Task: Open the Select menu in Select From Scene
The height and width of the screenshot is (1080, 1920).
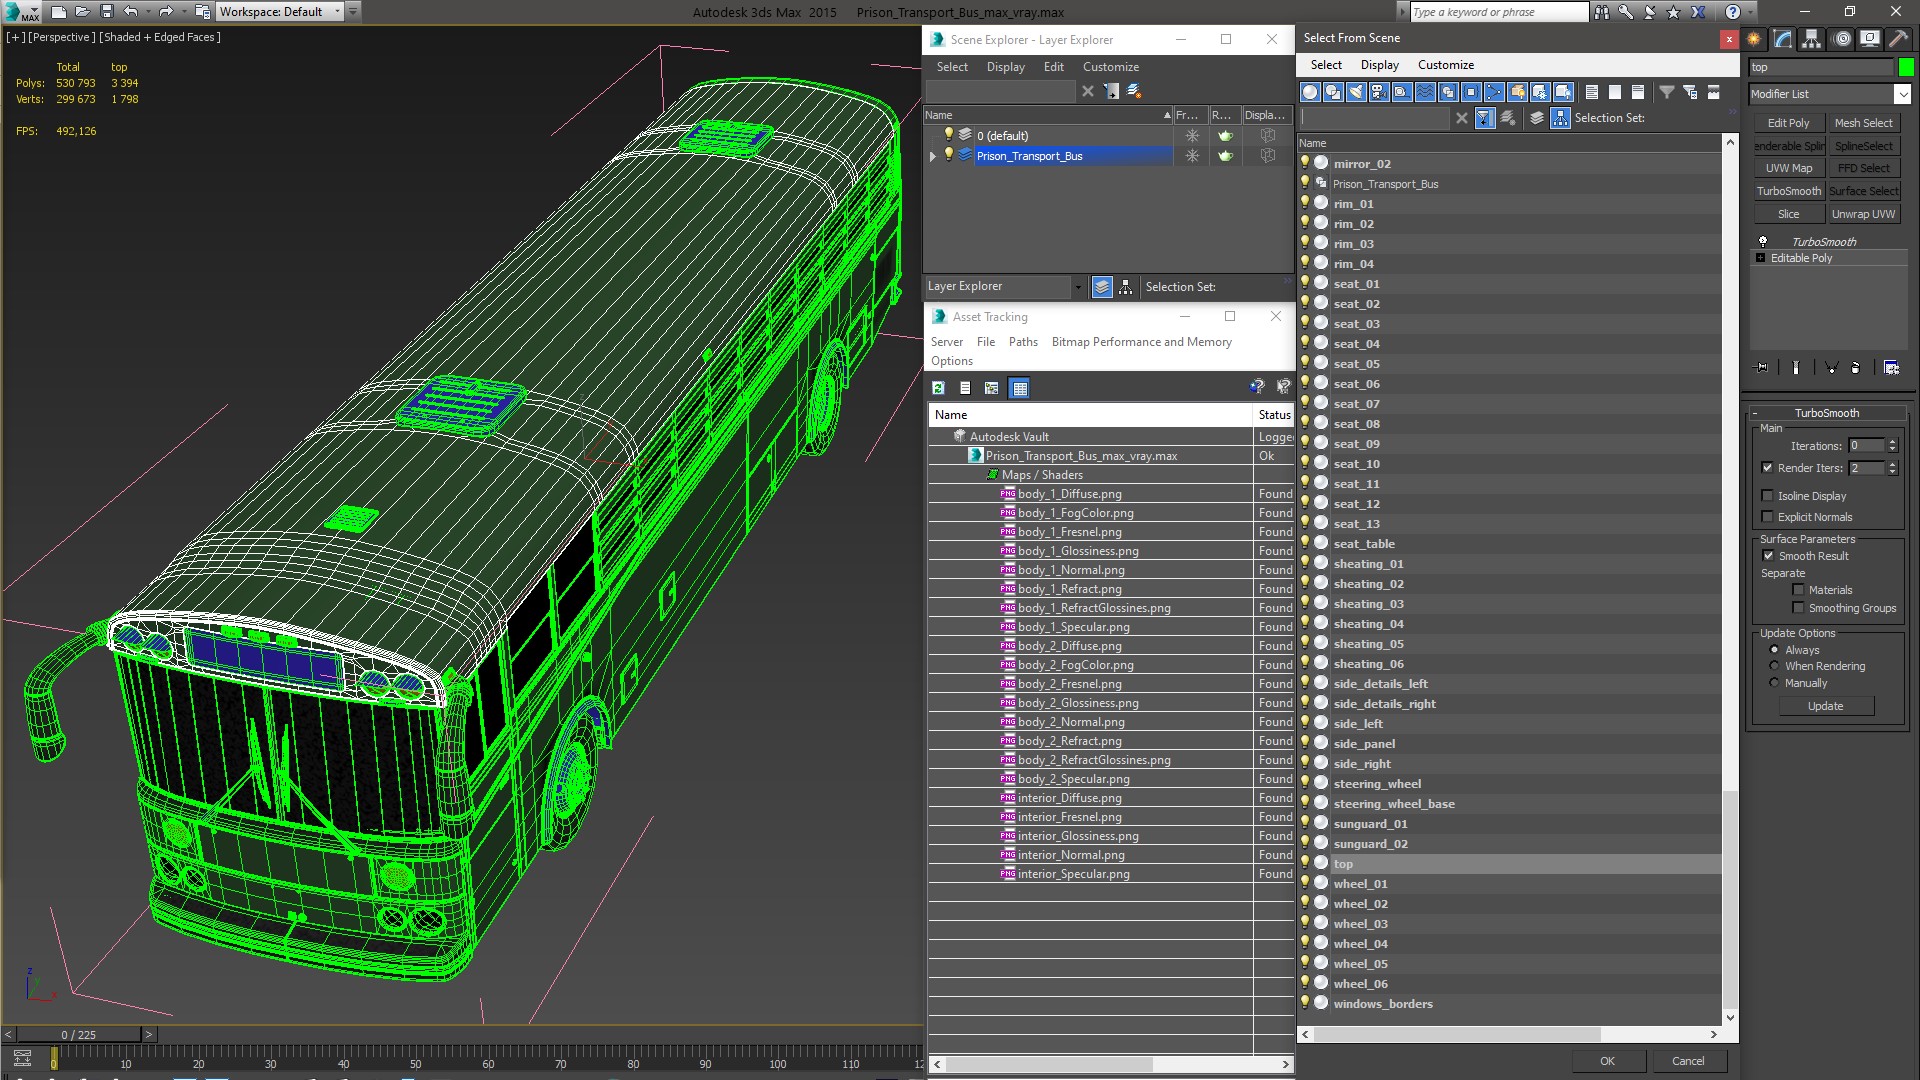Action: [1326, 65]
